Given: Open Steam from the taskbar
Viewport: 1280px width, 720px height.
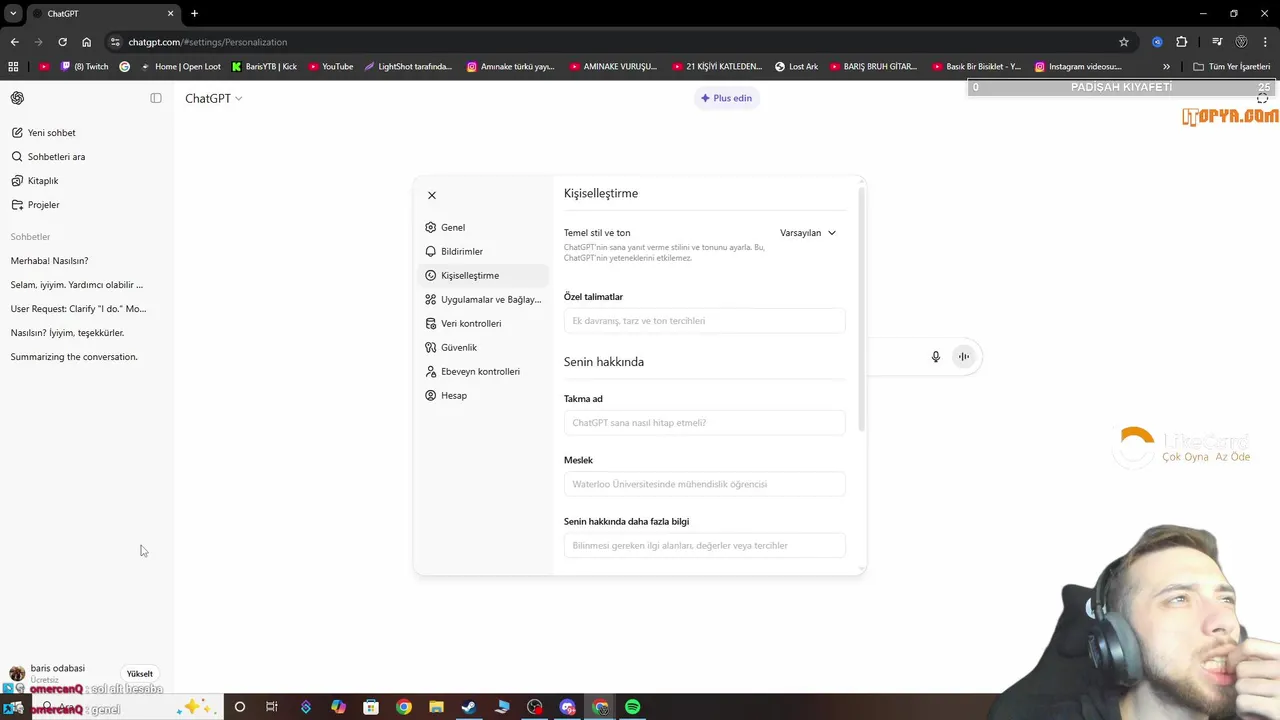Looking at the screenshot, I should point(468,707).
